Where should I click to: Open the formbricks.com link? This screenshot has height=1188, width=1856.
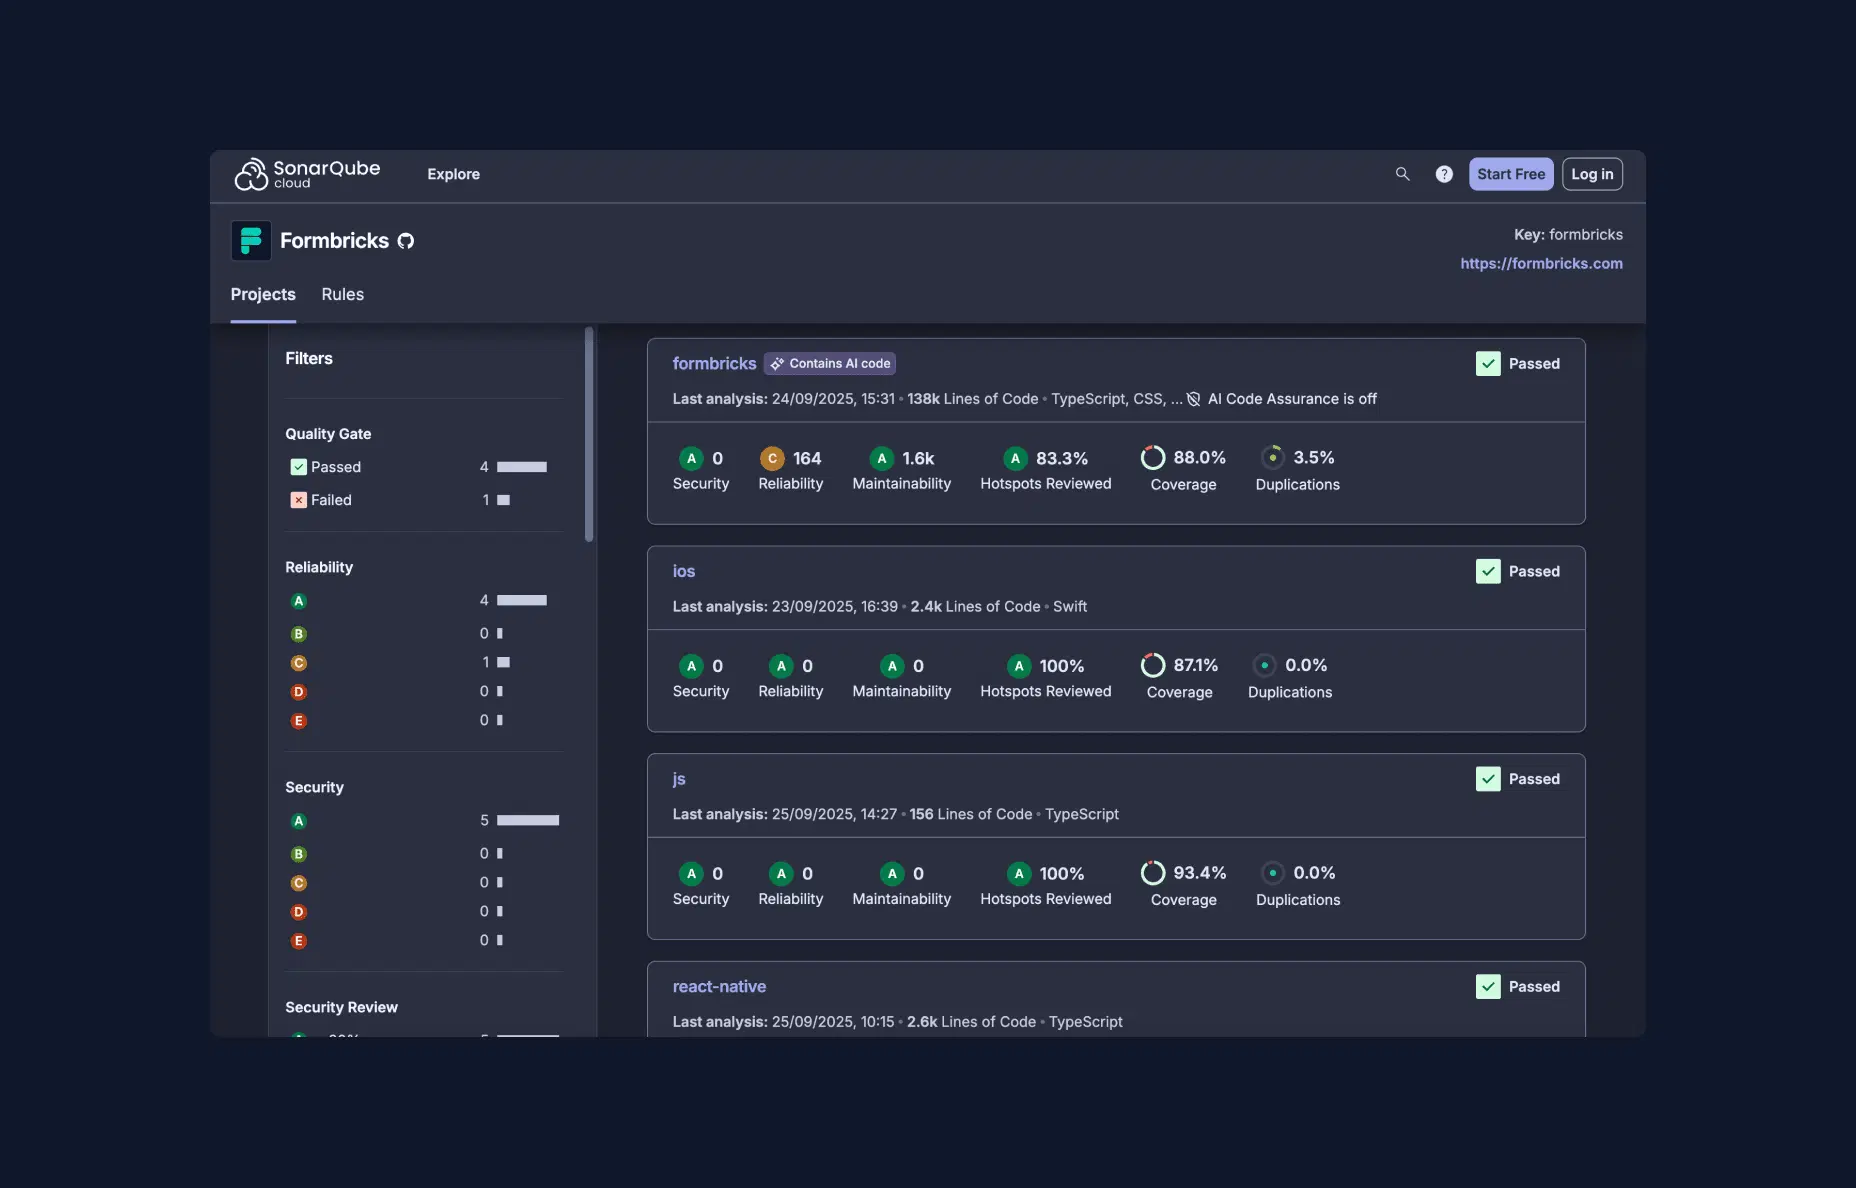(x=1541, y=264)
